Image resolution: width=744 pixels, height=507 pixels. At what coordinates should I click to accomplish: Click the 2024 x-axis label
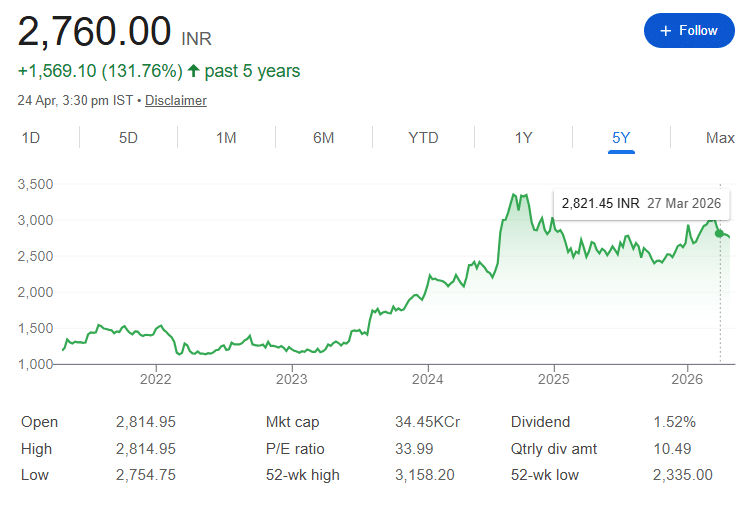[x=427, y=379]
